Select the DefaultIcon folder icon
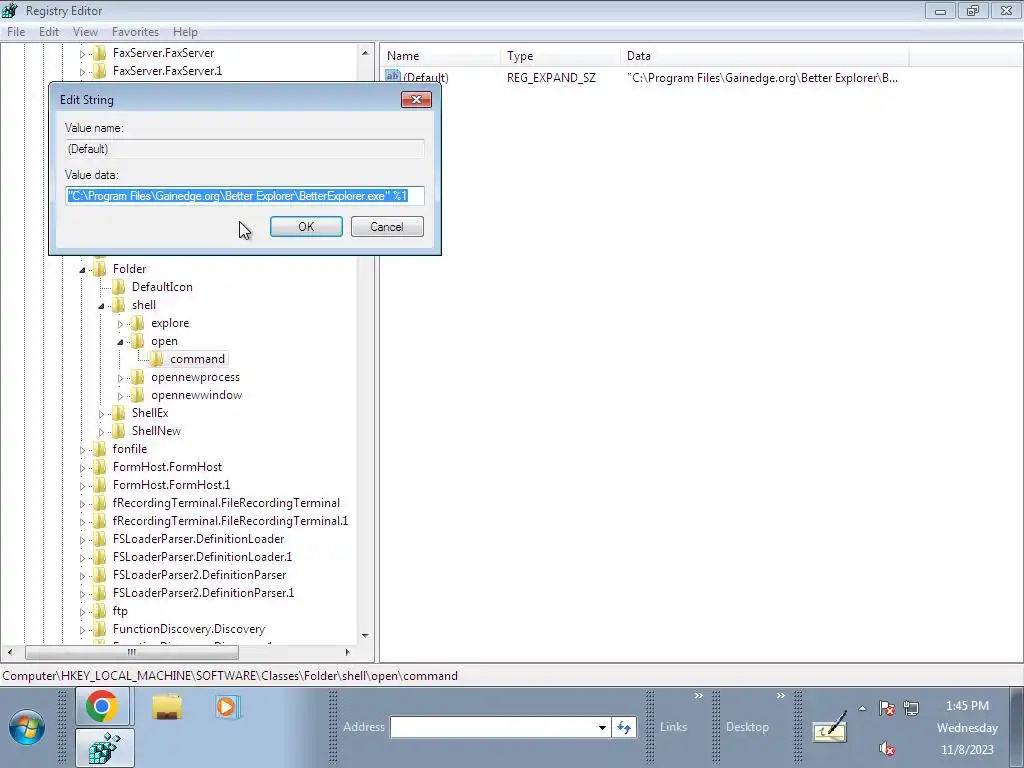Image resolution: width=1024 pixels, height=768 pixels. pos(118,287)
